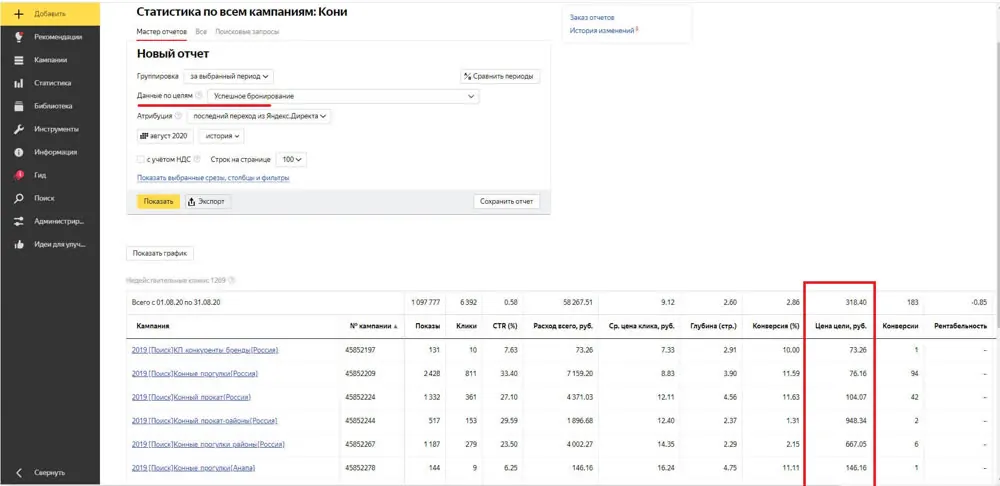Image resolution: width=1000 pixels, height=486 pixels.
Task: Click the Конверсия (%) column header
Action: tap(776, 326)
